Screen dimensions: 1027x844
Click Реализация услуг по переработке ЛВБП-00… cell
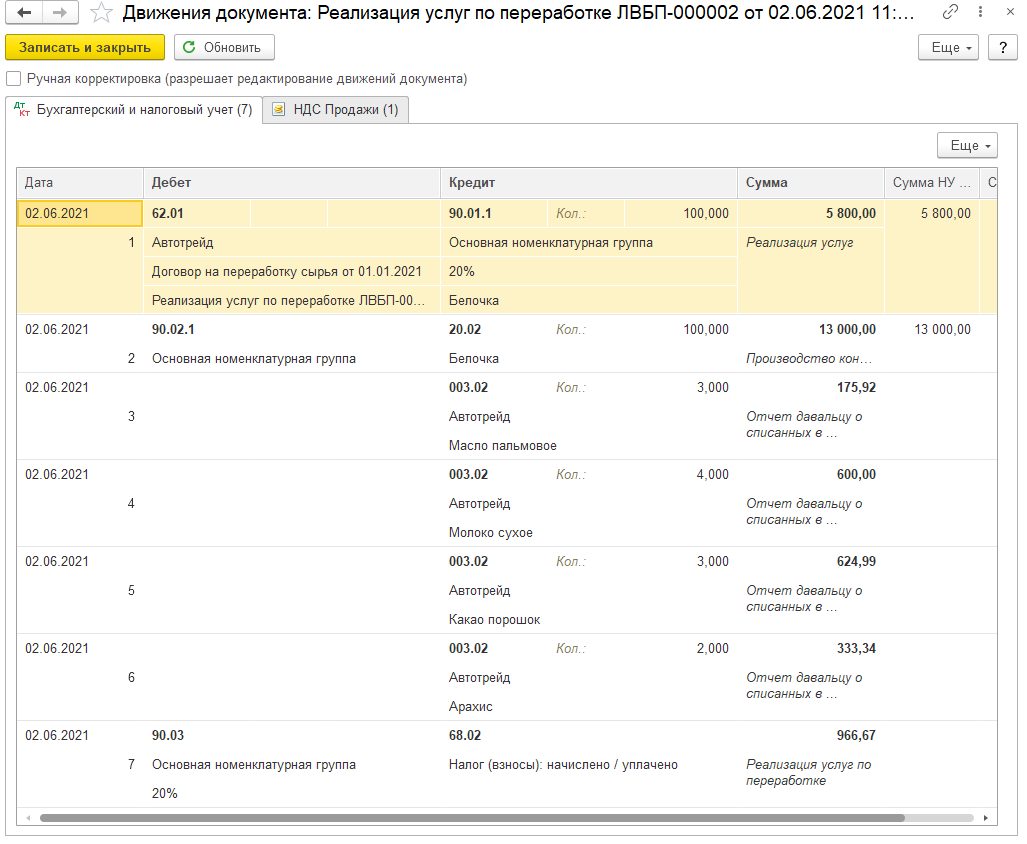click(291, 301)
